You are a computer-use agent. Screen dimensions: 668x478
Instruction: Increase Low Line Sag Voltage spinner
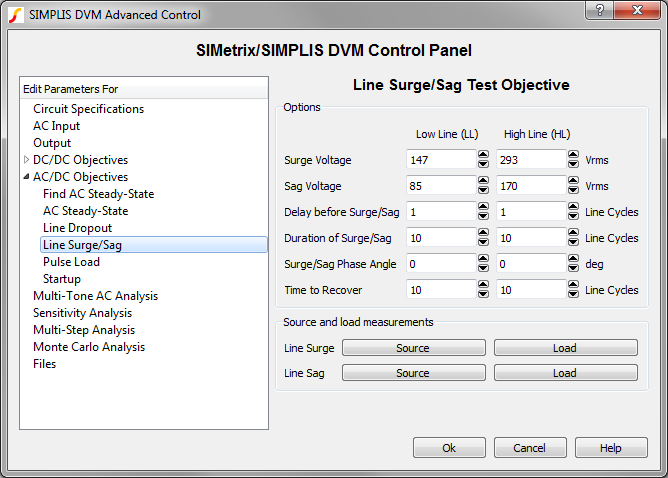[483, 181]
